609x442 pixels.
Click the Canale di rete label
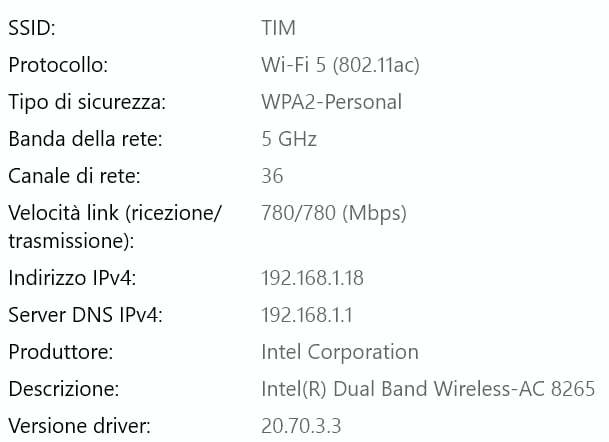pyautogui.click(x=74, y=176)
